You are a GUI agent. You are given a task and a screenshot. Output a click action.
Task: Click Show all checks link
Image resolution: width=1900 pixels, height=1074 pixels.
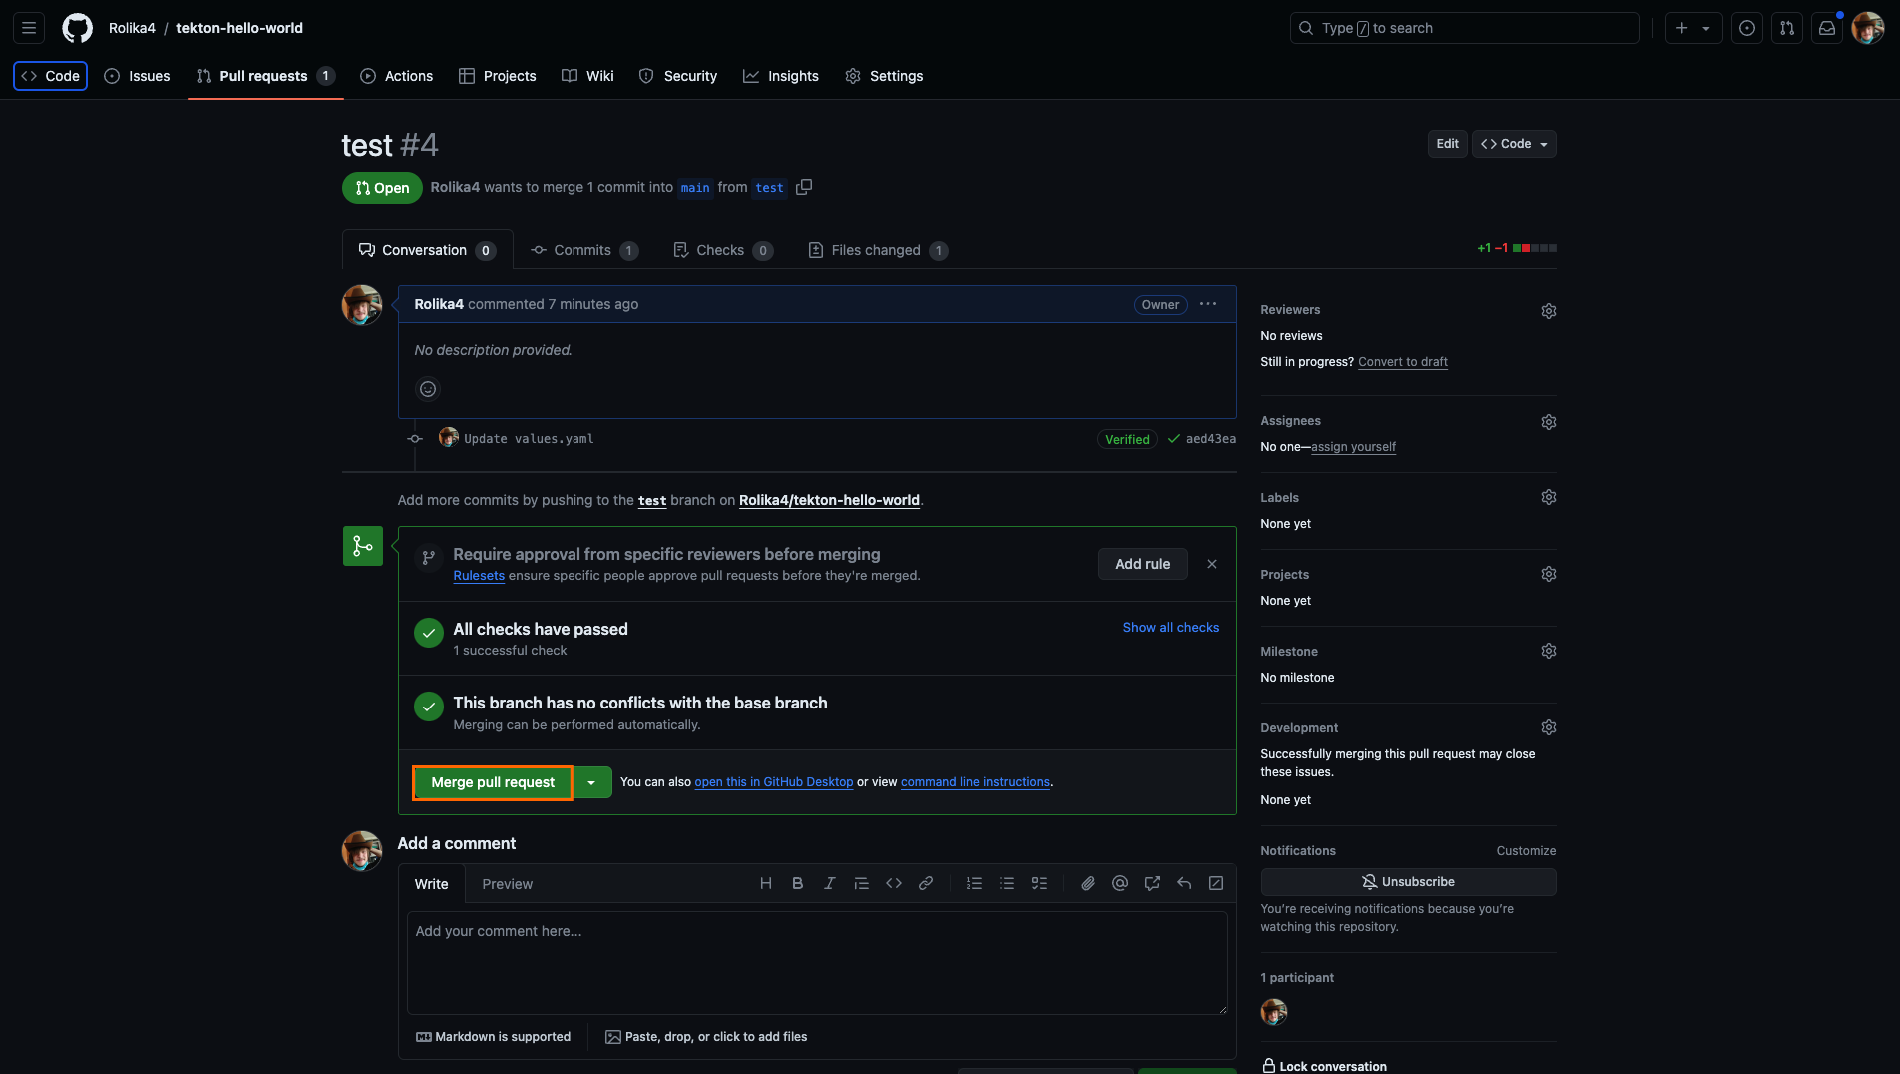click(x=1171, y=628)
